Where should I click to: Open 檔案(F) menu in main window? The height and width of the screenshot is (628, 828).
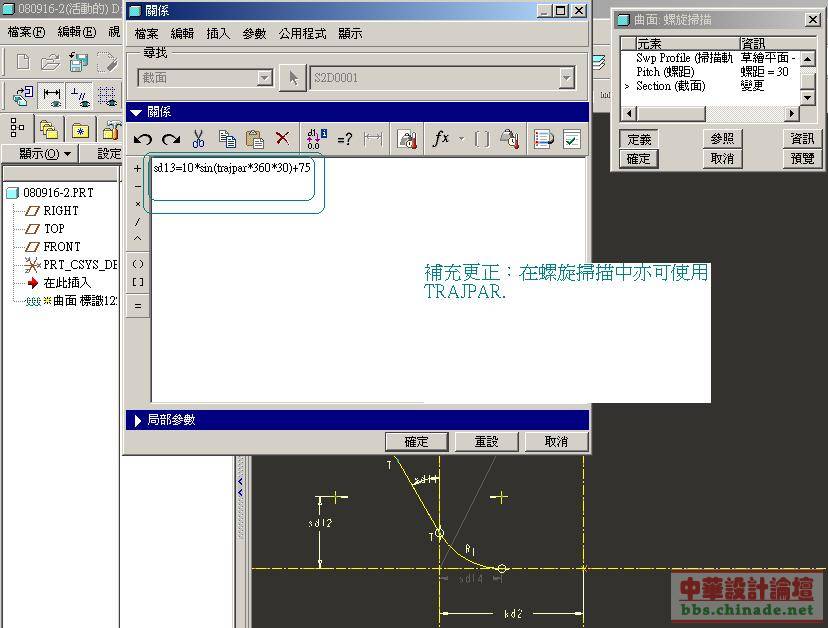[26, 32]
